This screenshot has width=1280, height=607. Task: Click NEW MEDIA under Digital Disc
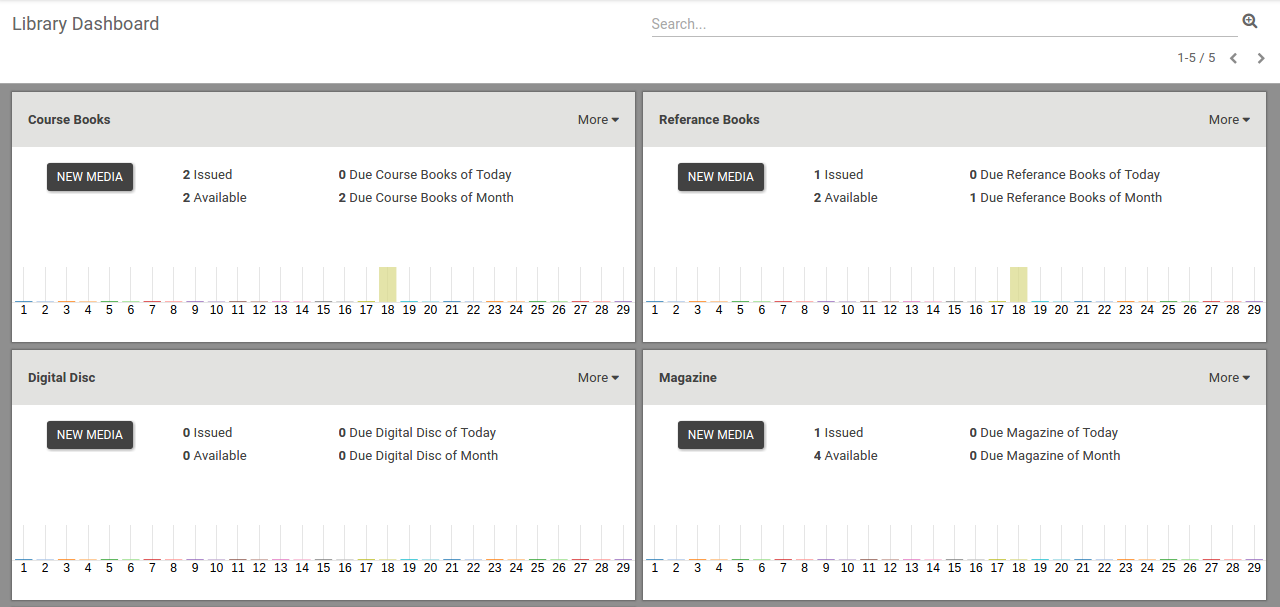(x=90, y=435)
